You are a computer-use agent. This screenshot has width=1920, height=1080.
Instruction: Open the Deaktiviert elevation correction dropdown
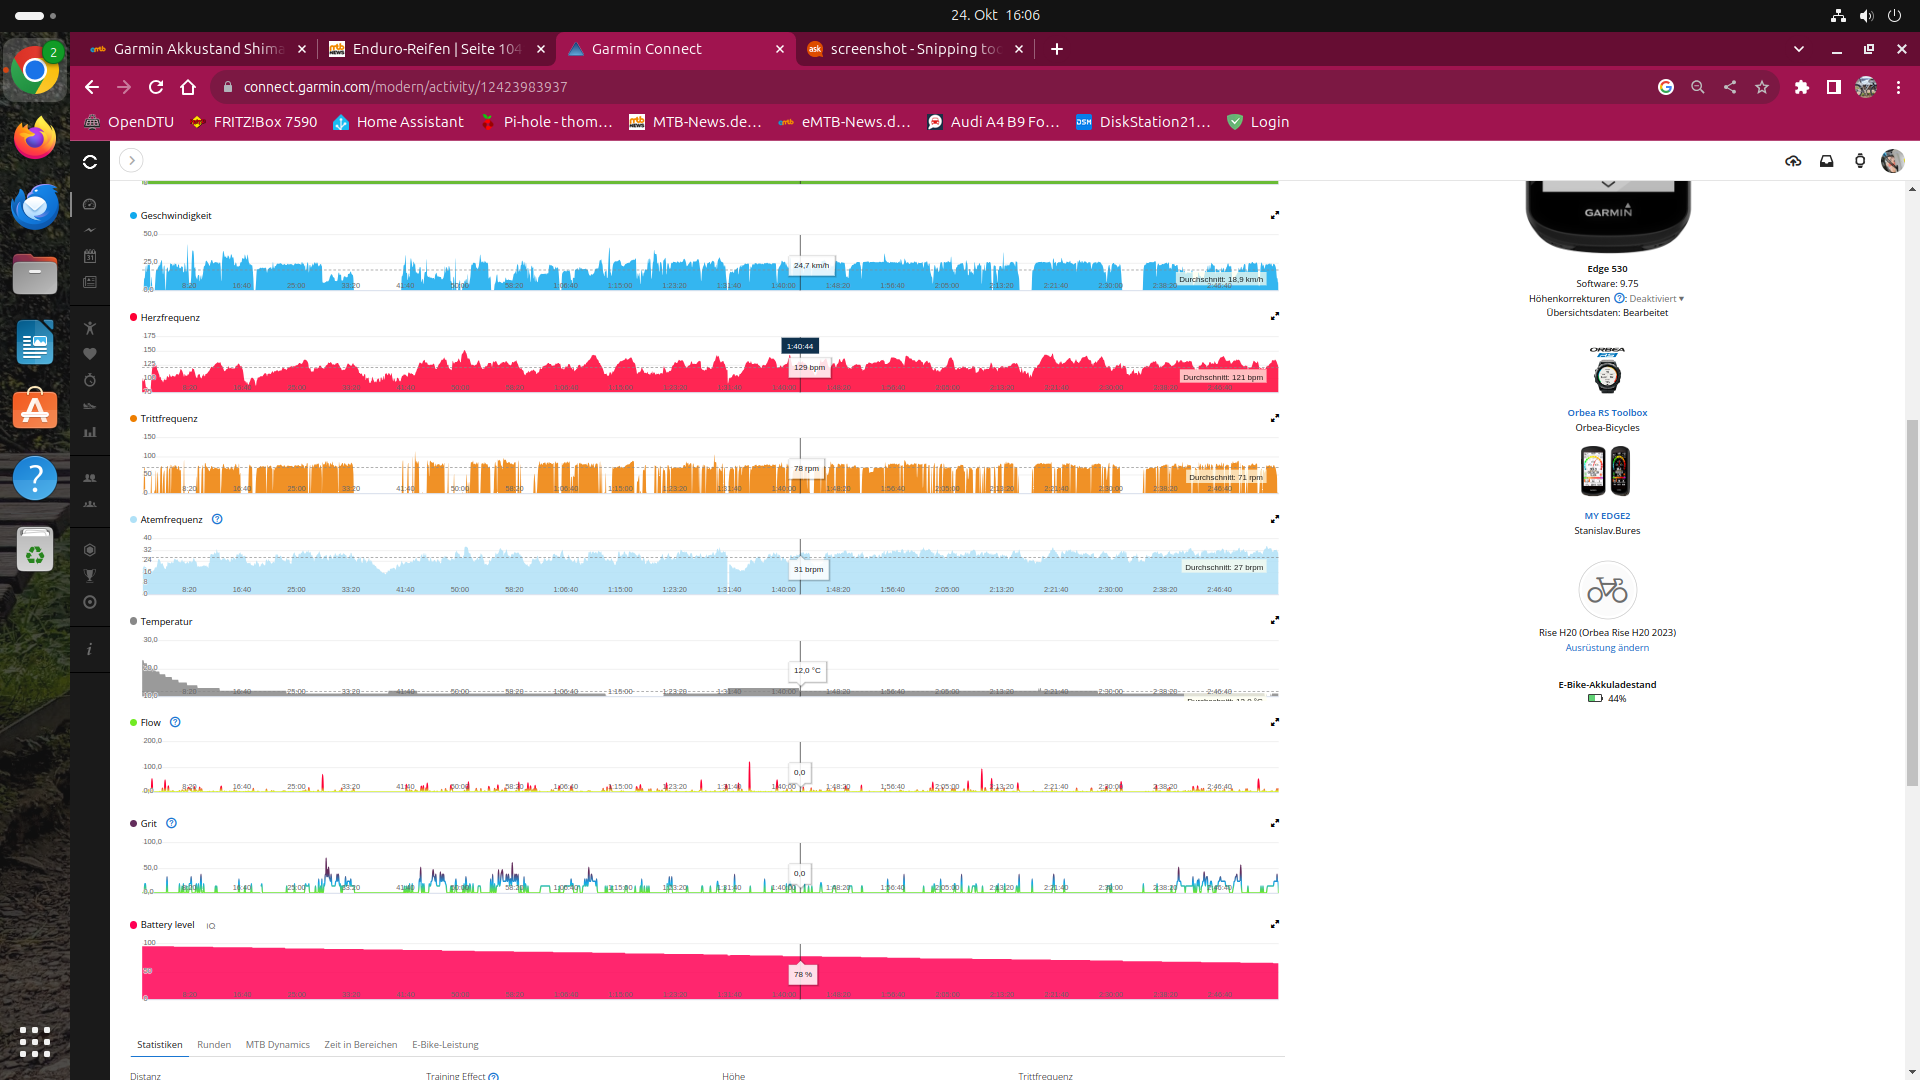(x=1656, y=298)
